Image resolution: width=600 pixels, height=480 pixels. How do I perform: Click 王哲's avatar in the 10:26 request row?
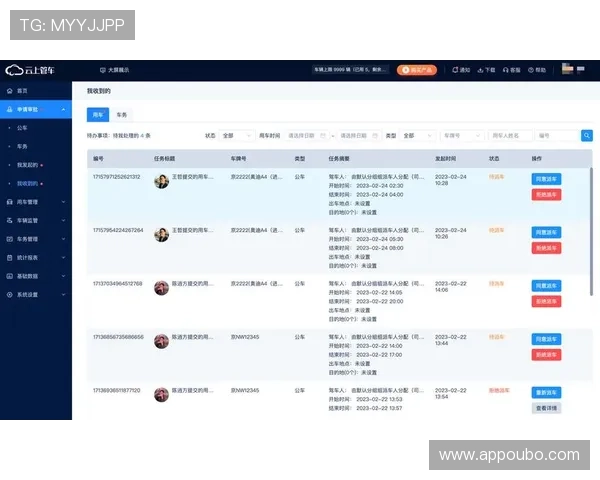point(161,234)
